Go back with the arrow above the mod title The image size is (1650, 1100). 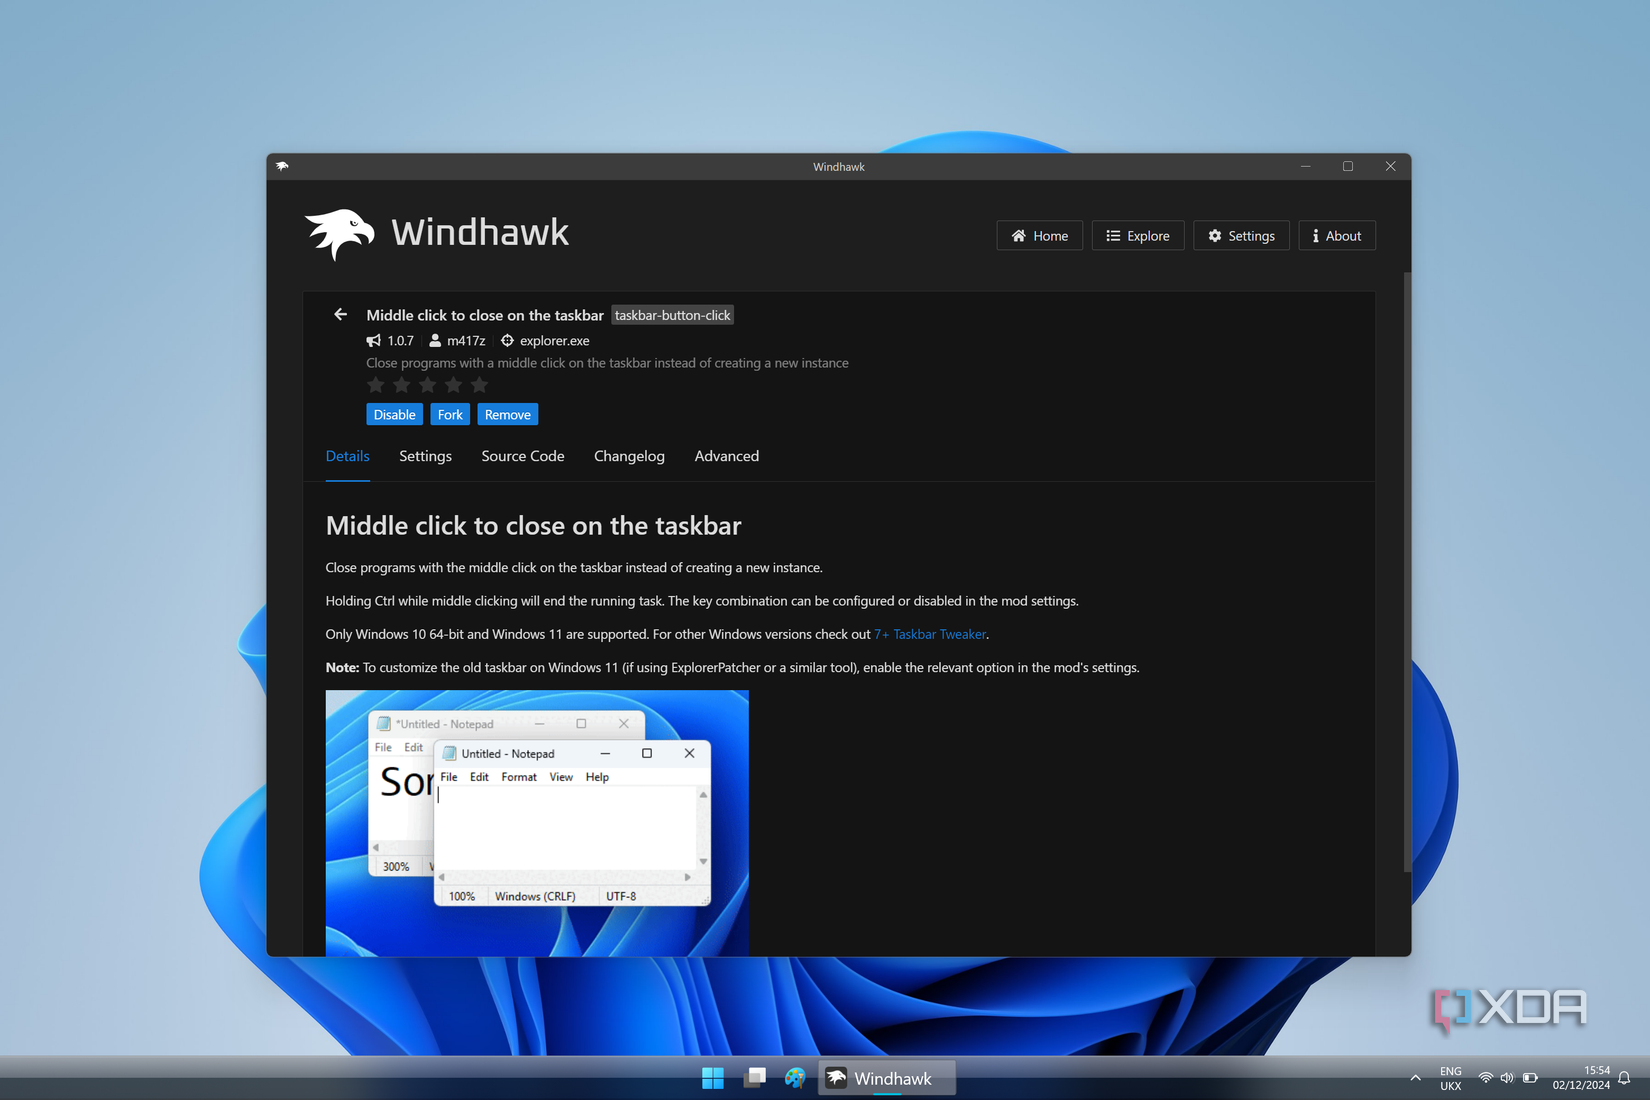point(340,314)
